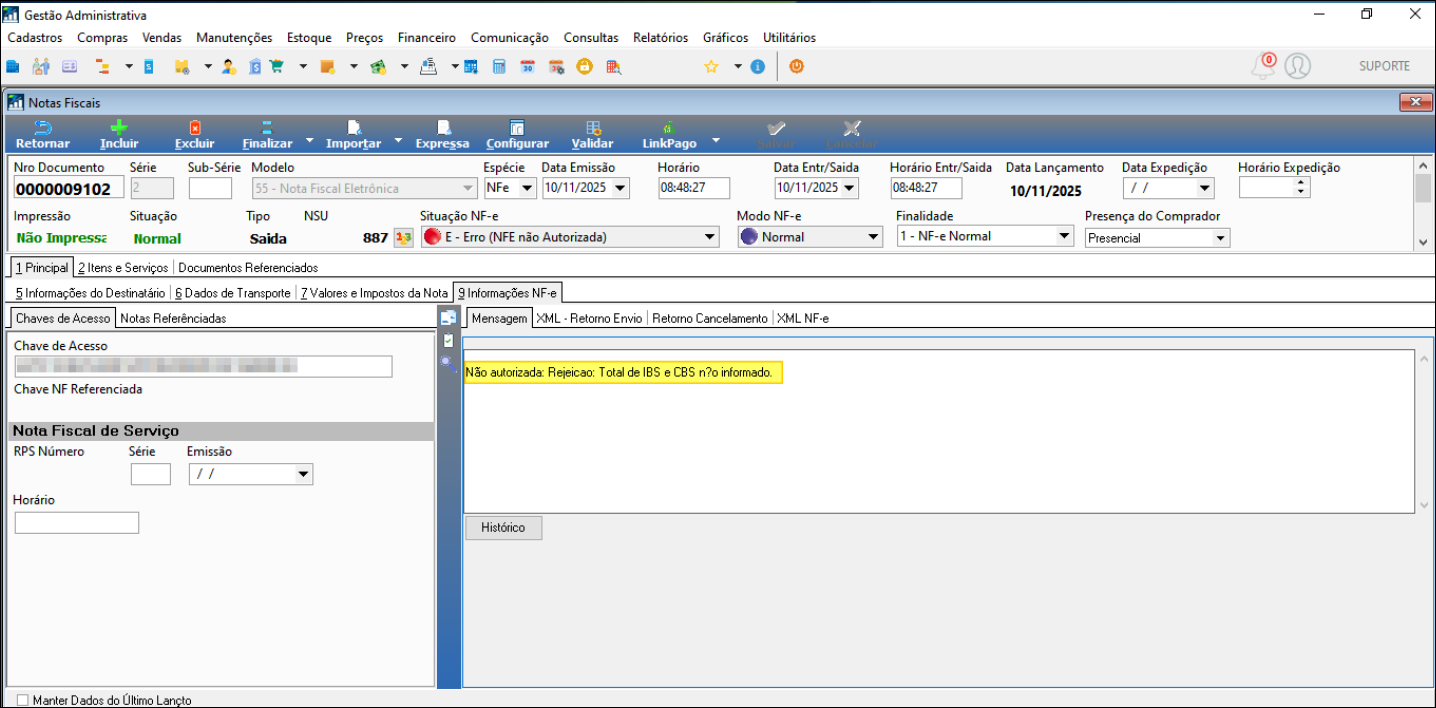1436x708 pixels.
Task: Expand the Presença do Comprador dropdown
Action: 1220,238
